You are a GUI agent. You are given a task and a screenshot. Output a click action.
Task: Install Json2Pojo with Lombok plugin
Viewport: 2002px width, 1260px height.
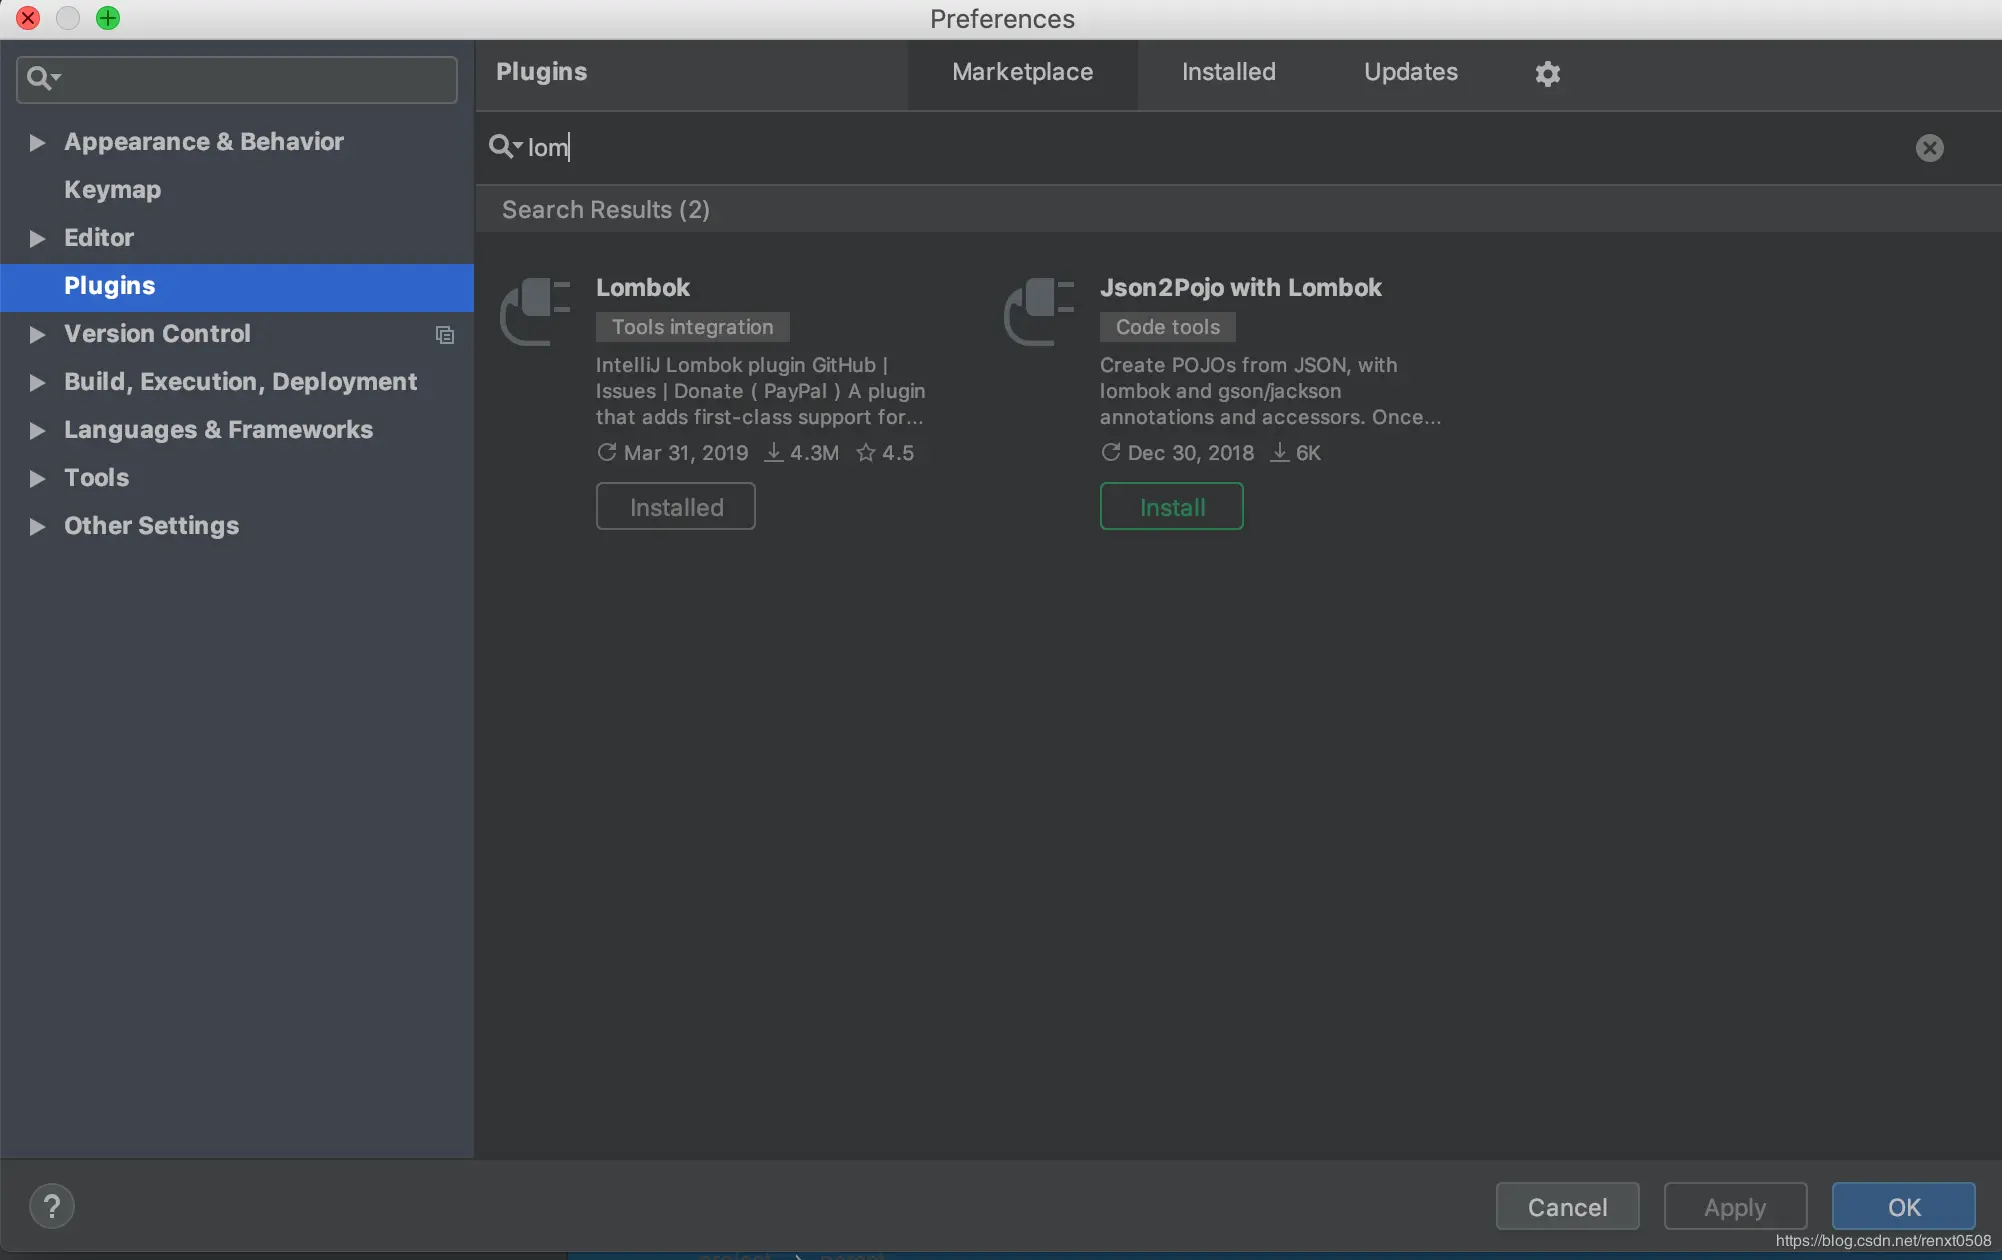[1171, 507]
